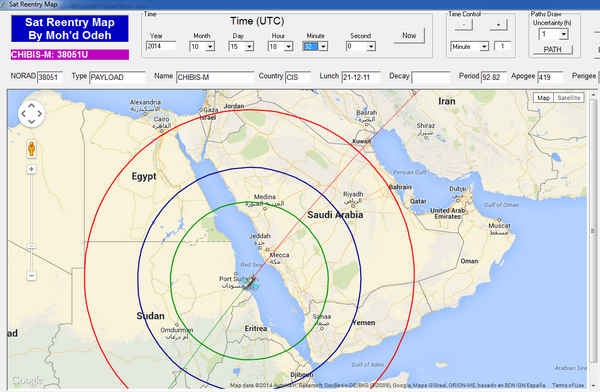Click the Type field showing PAYLOAD
Viewport: 600px width, 392px height.
coord(117,77)
